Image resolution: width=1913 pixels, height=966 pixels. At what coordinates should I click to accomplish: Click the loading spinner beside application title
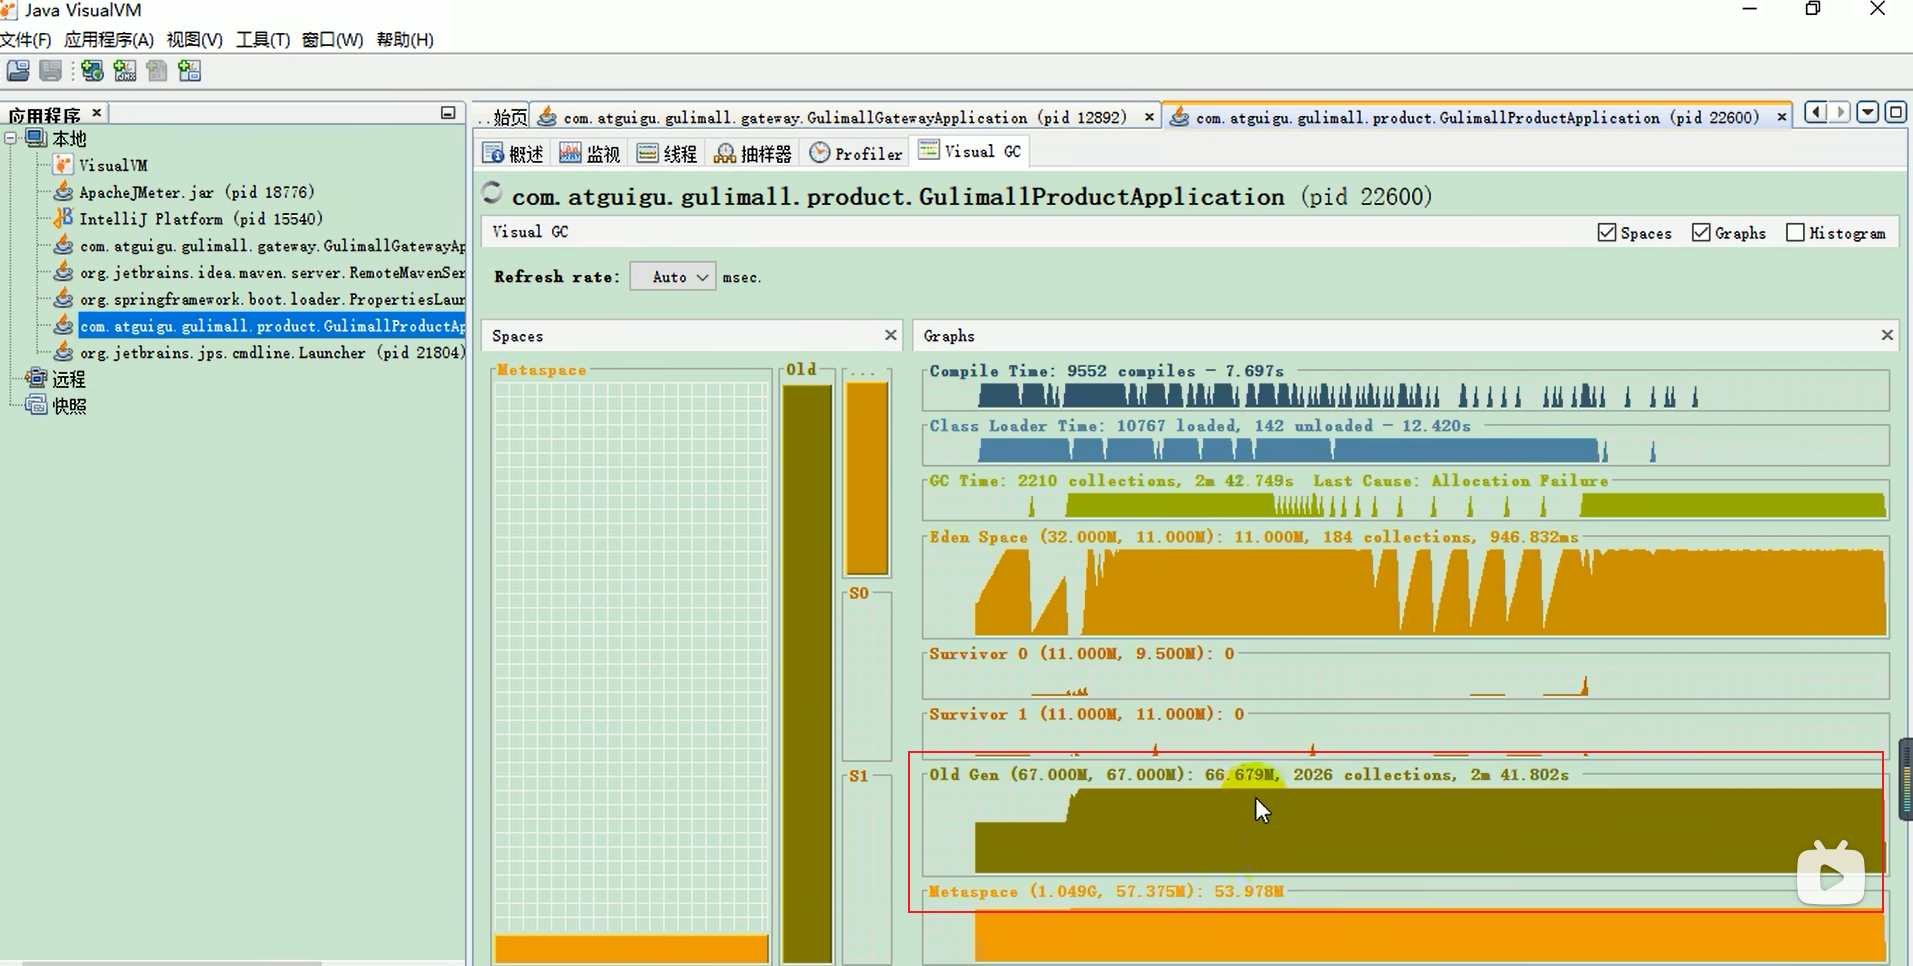pyautogui.click(x=491, y=193)
